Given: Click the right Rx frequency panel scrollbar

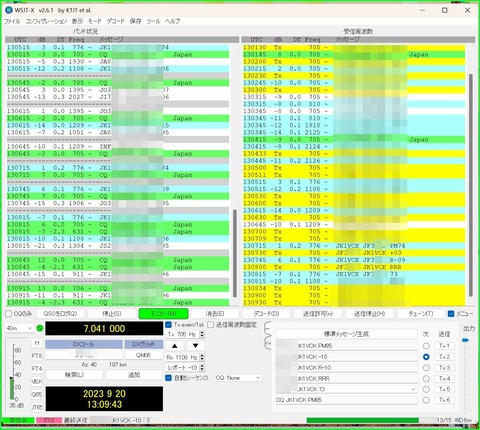Looking at the screenshot, I should 471,185.
